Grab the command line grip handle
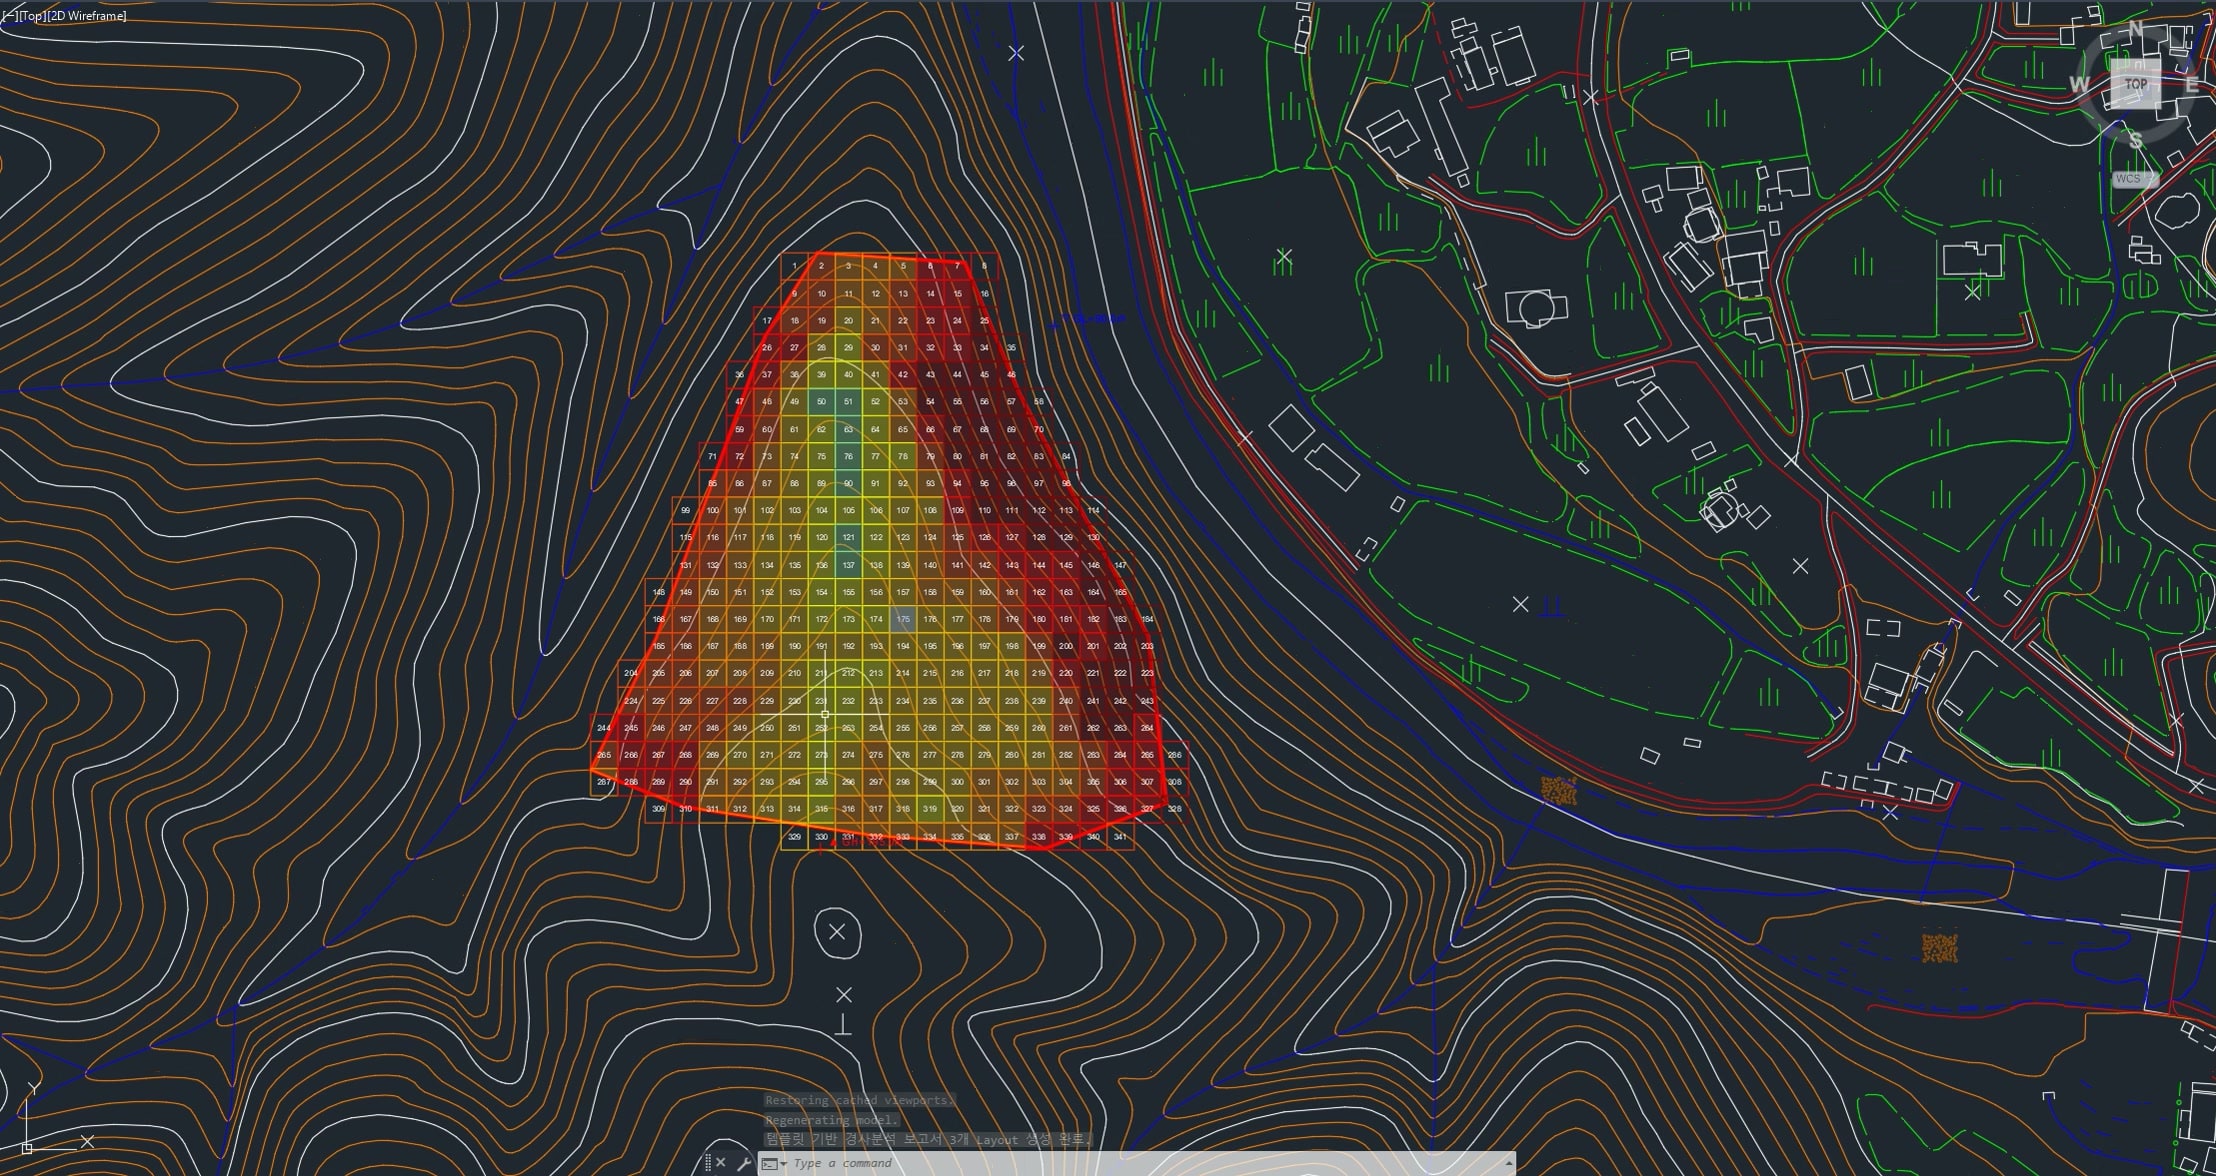This screenshot has width=2216, height=1176. pos(708,1163)
